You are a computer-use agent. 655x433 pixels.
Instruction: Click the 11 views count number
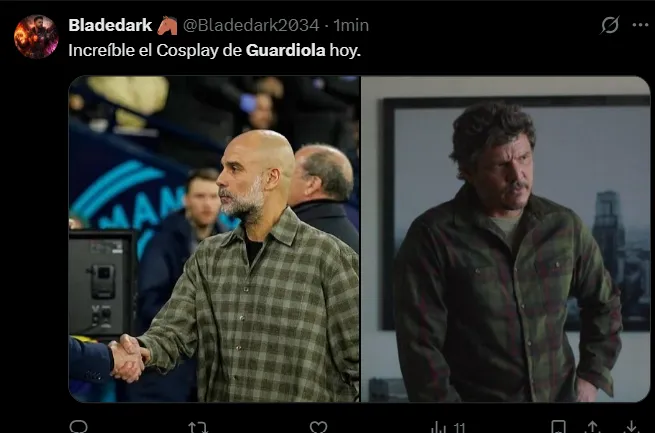[459, 427]
